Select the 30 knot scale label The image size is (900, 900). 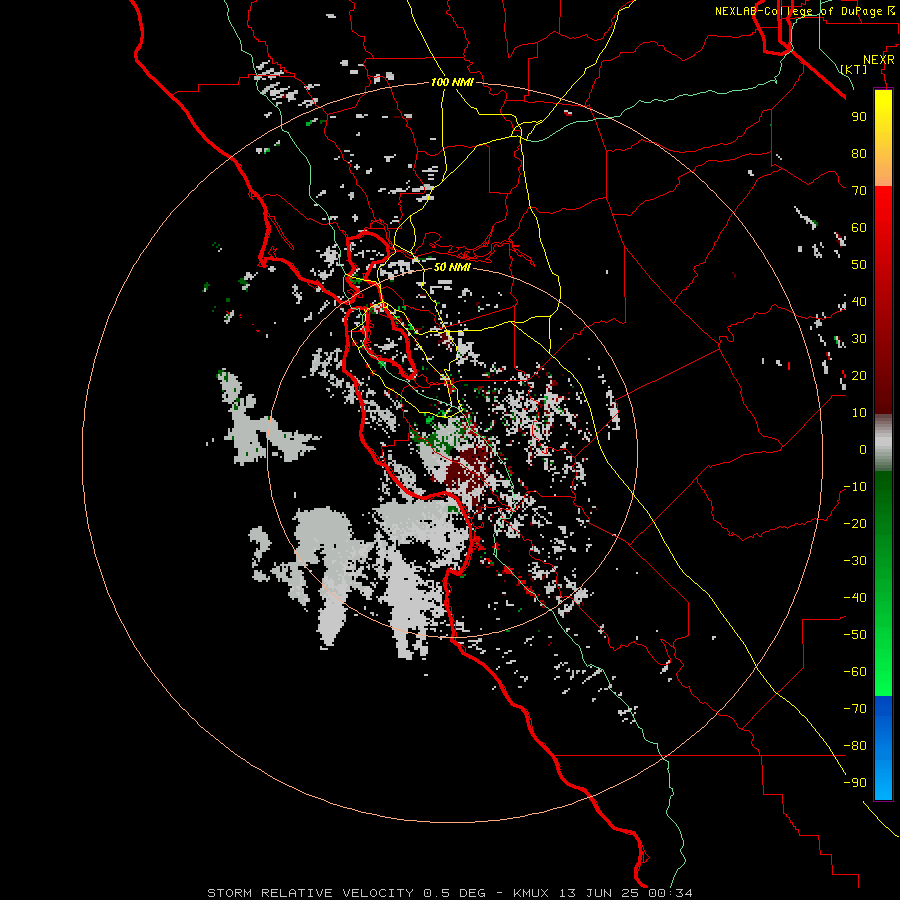[859, 339]
